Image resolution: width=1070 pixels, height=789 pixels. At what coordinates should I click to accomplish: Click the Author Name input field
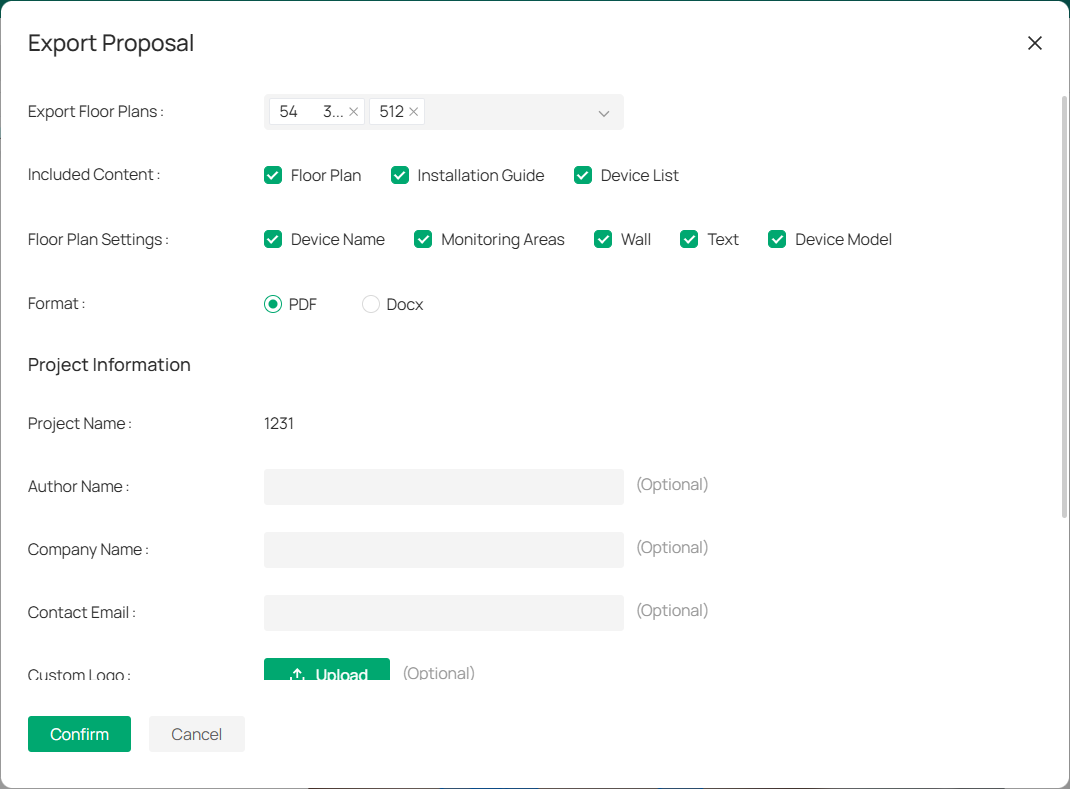[x=443, y=486]
